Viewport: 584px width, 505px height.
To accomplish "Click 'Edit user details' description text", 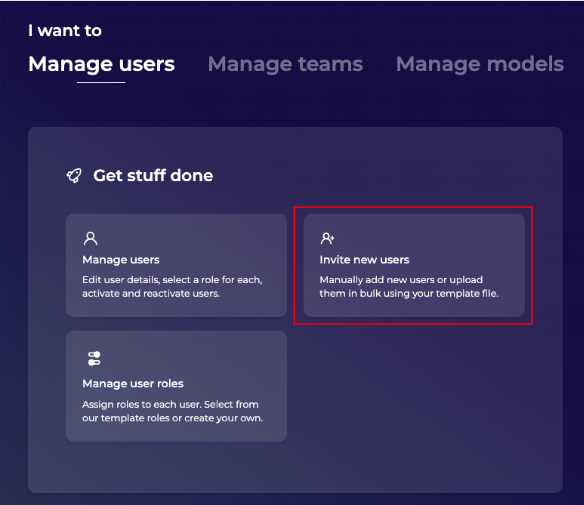I will tap(172, 286).
